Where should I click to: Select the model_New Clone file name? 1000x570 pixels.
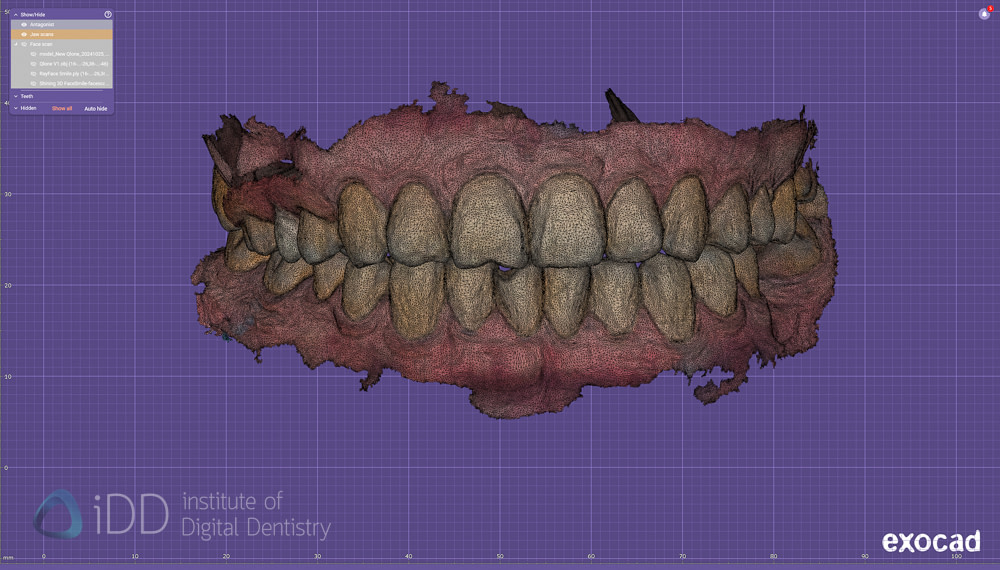coord(73,54)
